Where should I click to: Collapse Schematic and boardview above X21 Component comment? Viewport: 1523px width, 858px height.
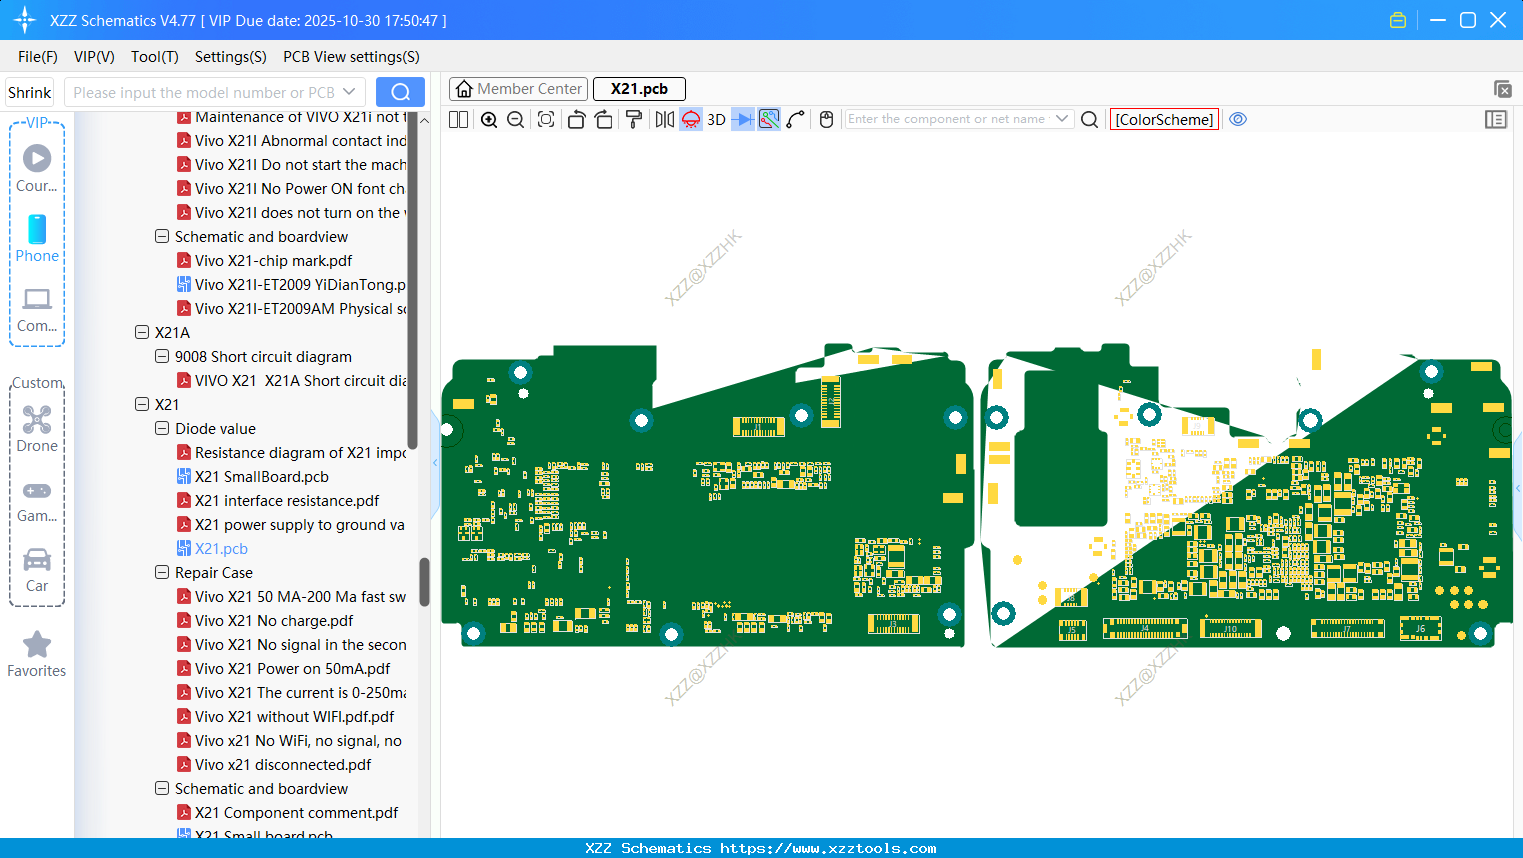[162, 788]
